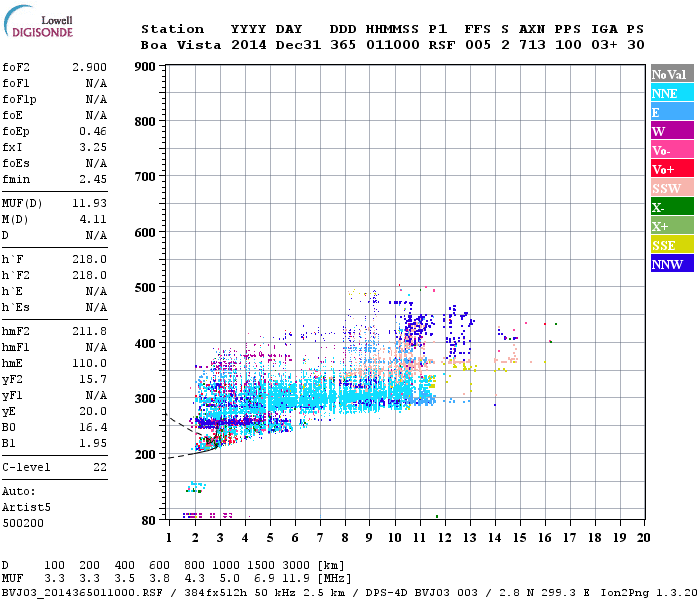
Task: Click the 500200 code under Artist5
Action: click(23, 523)
